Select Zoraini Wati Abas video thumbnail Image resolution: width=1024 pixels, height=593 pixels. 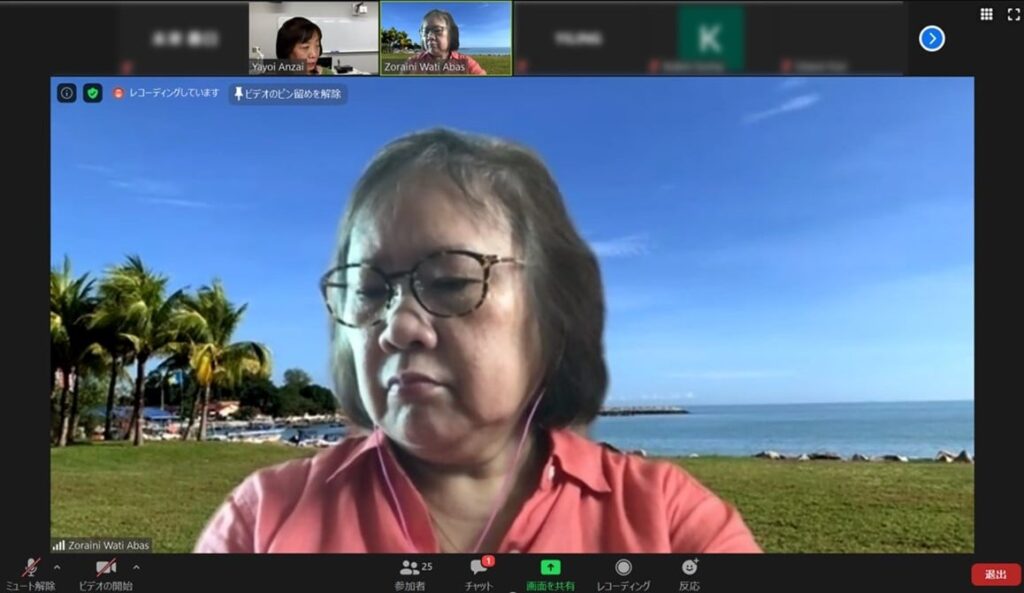point(446,38)
